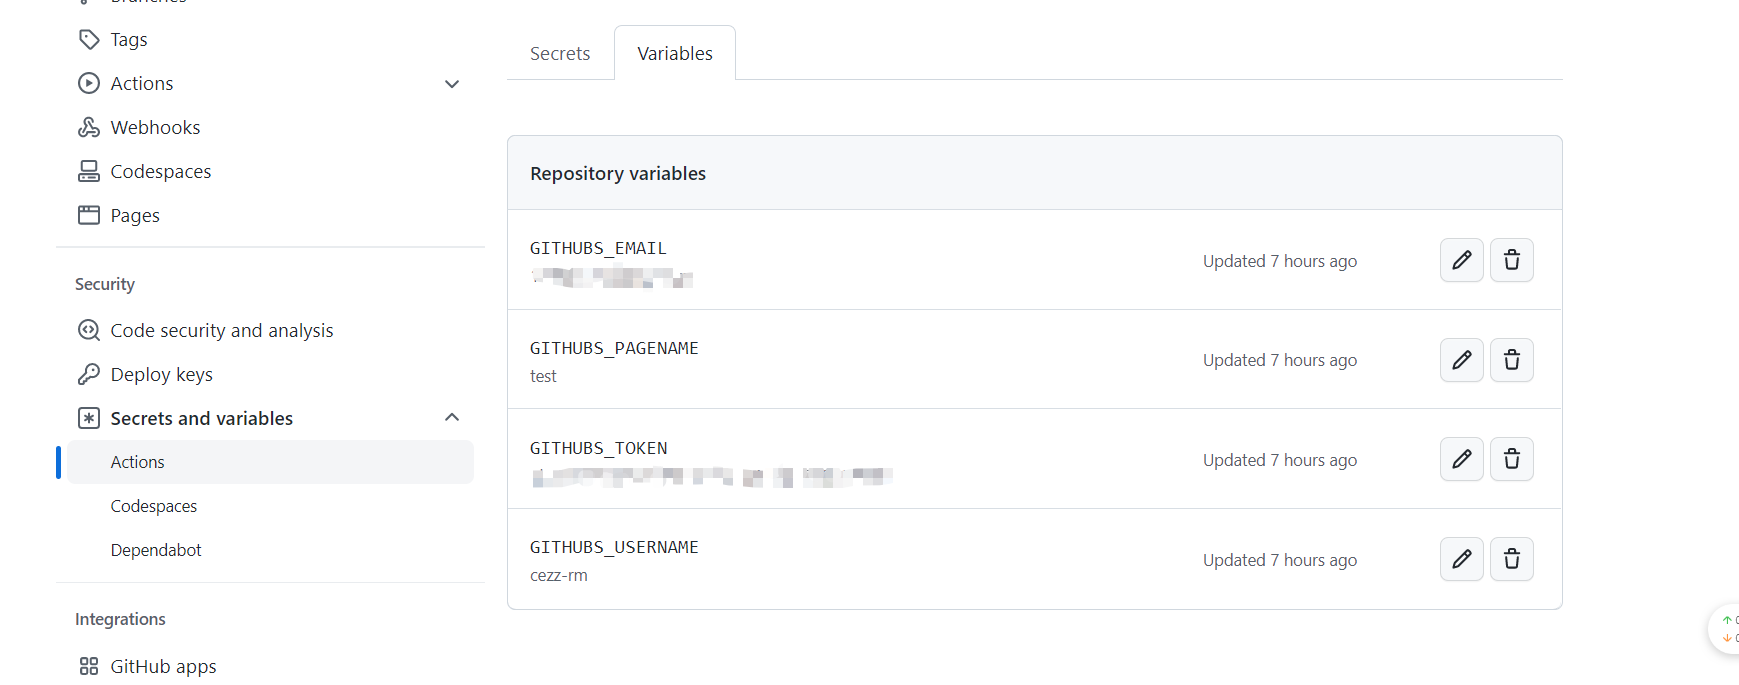Open Dependabot secrets and variables
This screenshot has height=685, width=1739.
156,550
